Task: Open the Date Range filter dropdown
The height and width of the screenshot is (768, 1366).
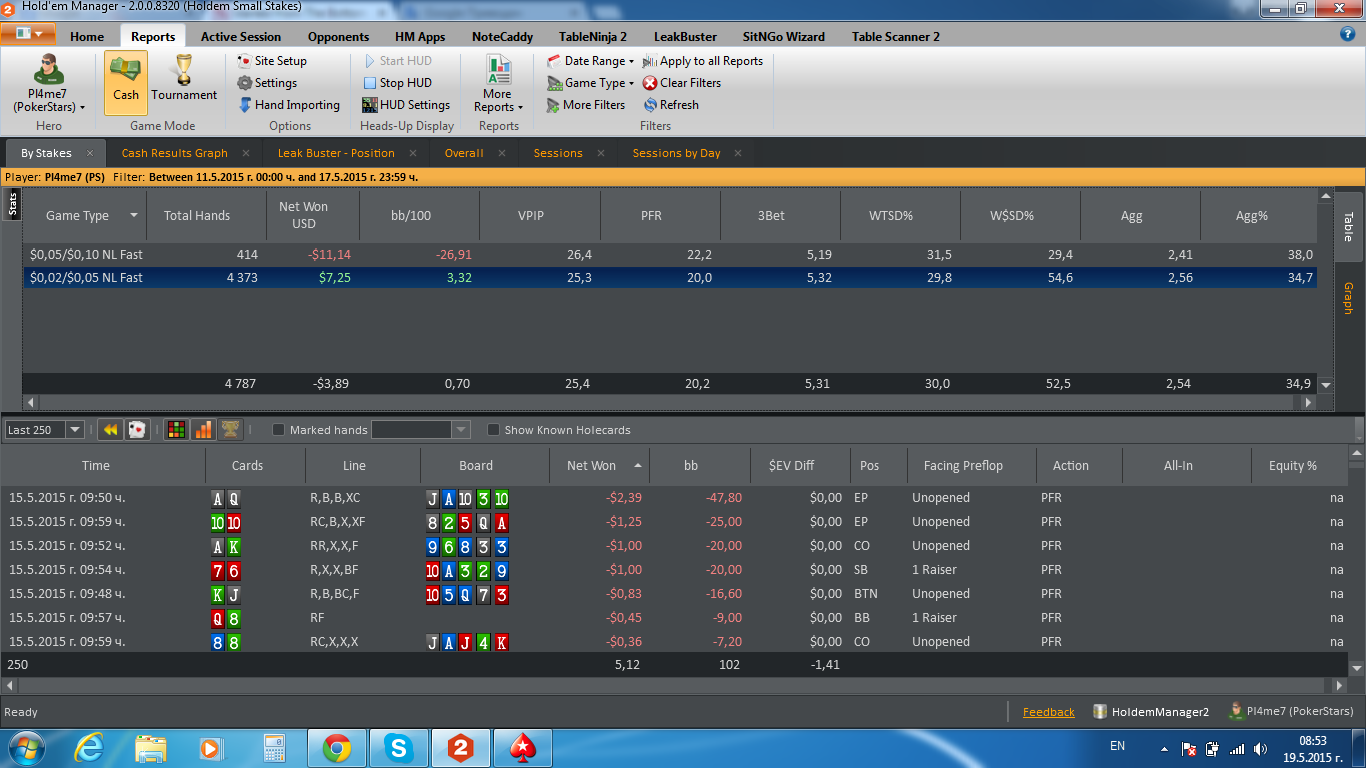Action: coord(590,61)
